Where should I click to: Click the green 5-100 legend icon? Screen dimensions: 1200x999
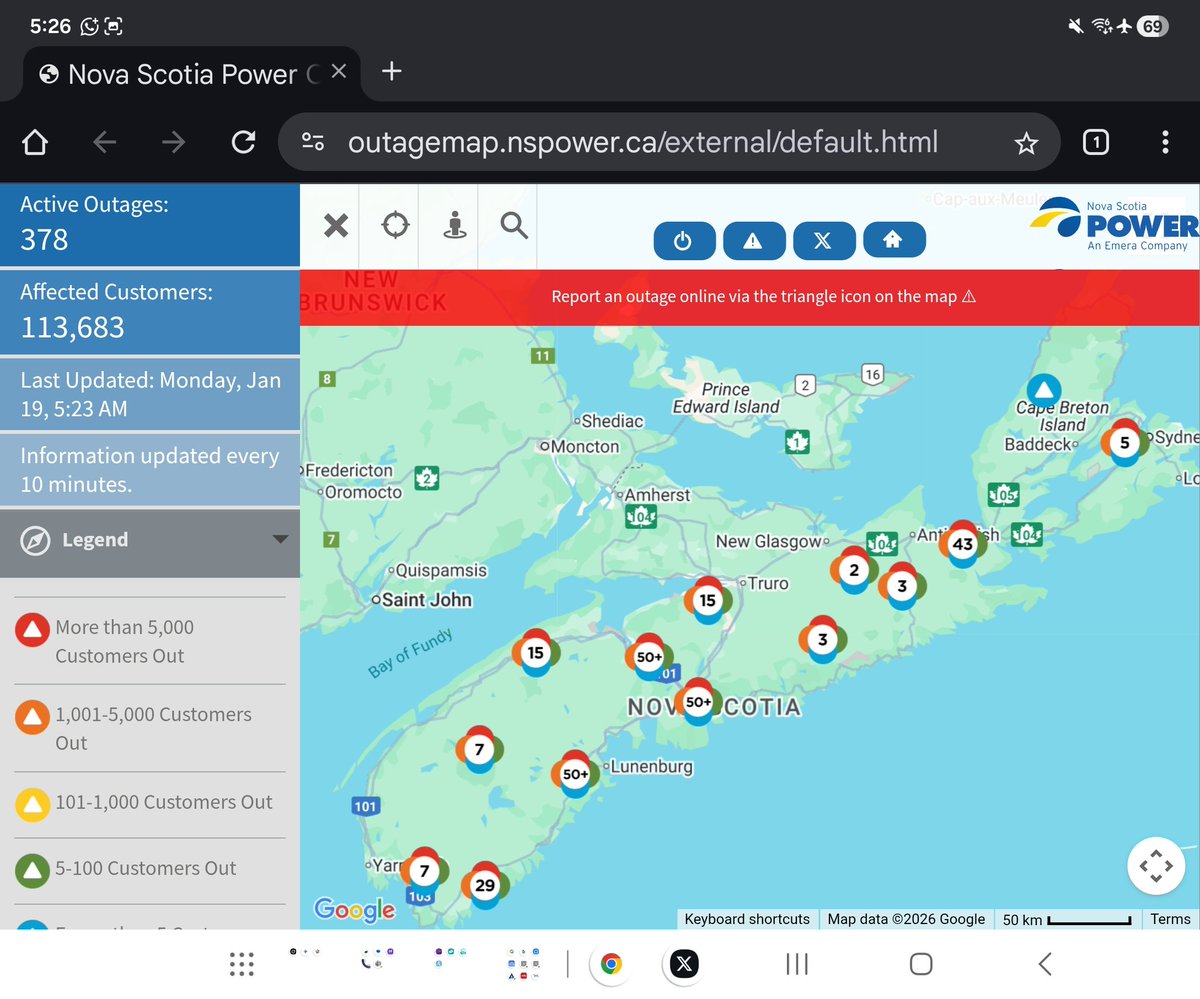point(32,870)
